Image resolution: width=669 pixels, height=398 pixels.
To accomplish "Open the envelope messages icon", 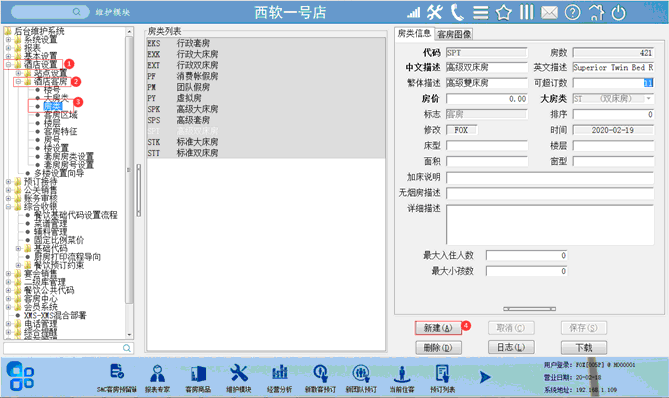I will [549, 12].
